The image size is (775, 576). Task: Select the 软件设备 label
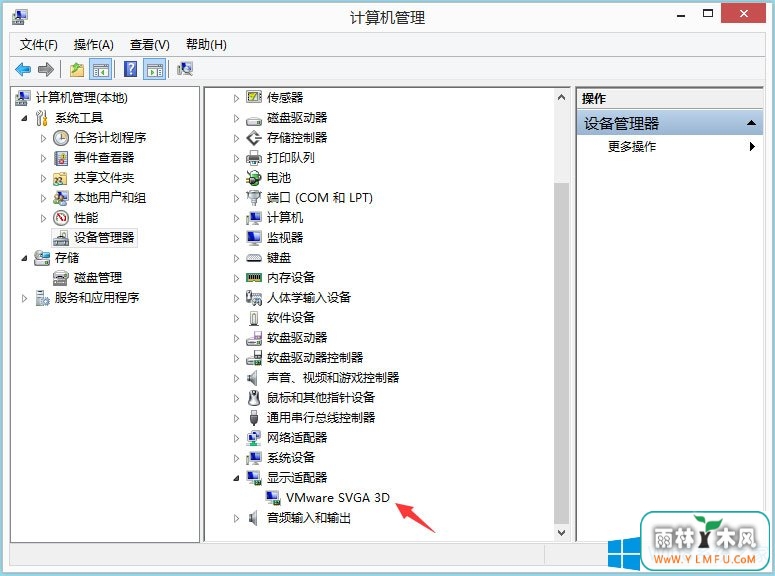click(x=291, y=318)
